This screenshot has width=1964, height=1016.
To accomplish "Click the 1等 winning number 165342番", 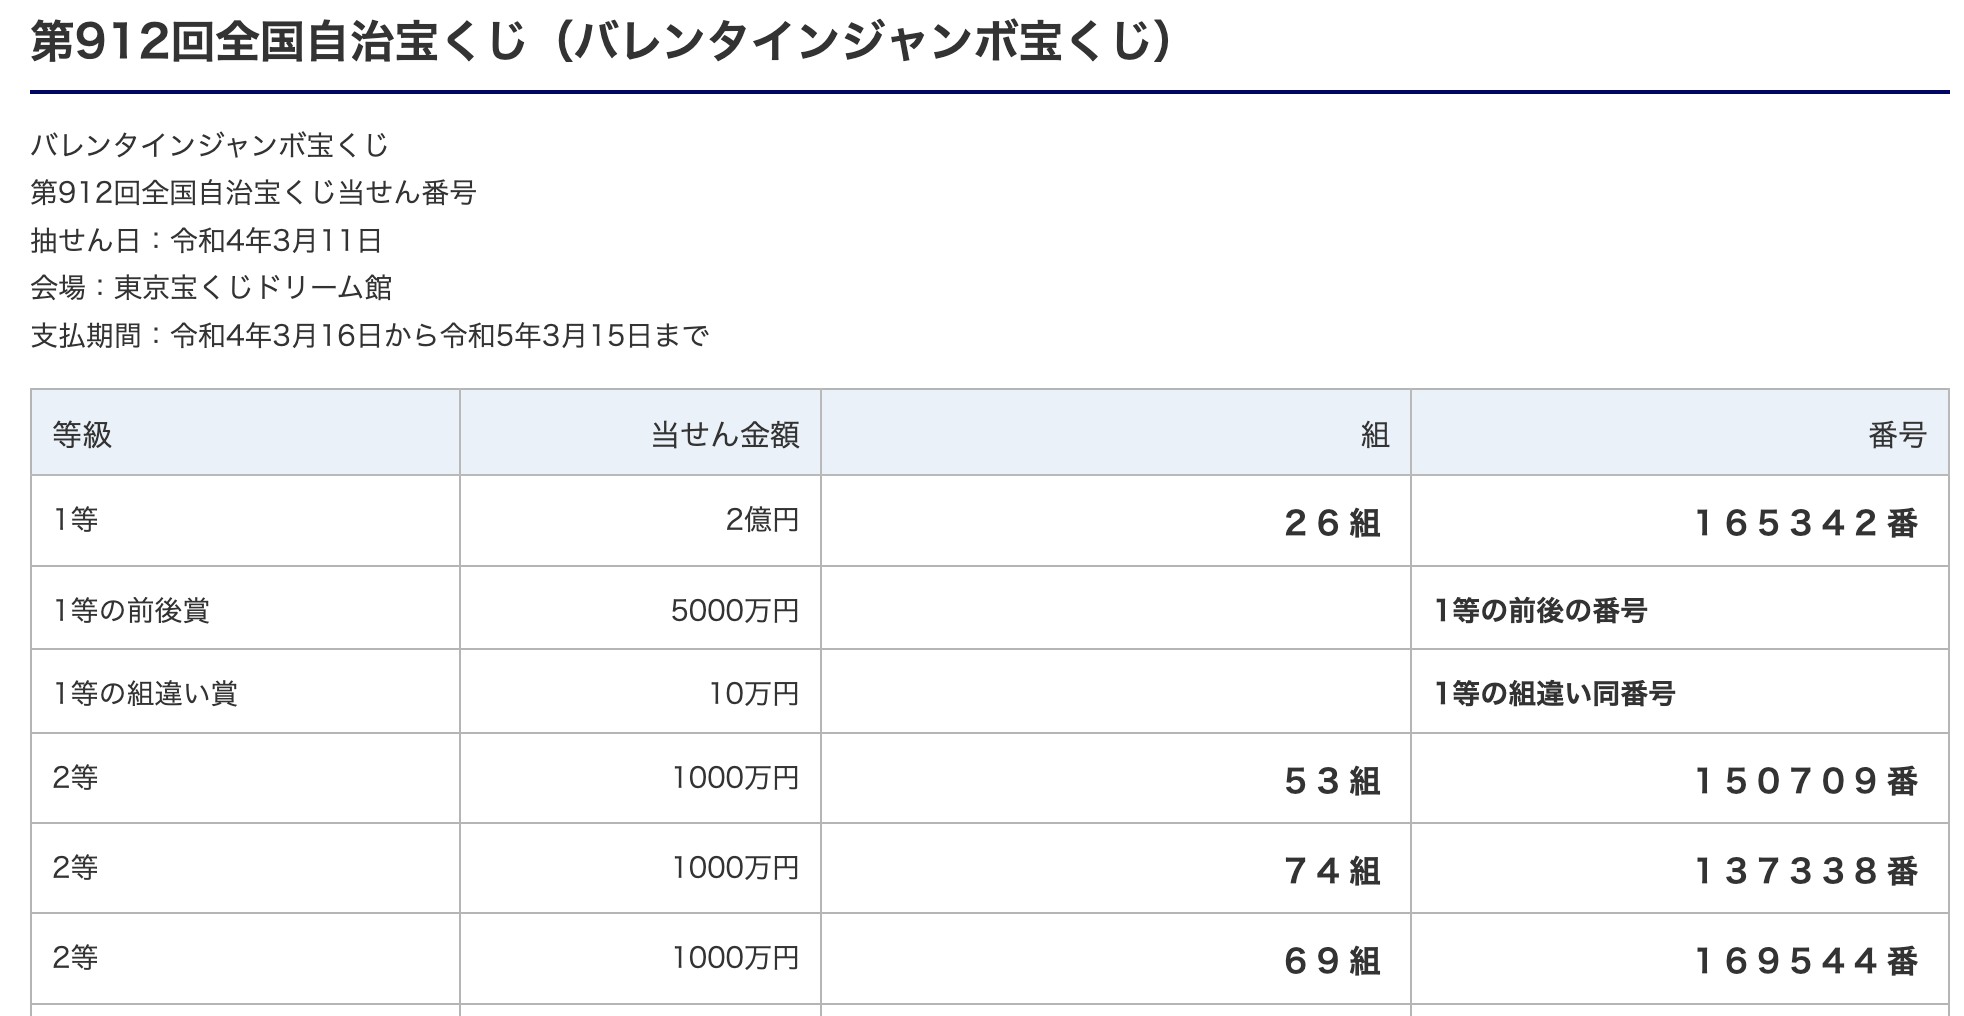I will 1806,523.
